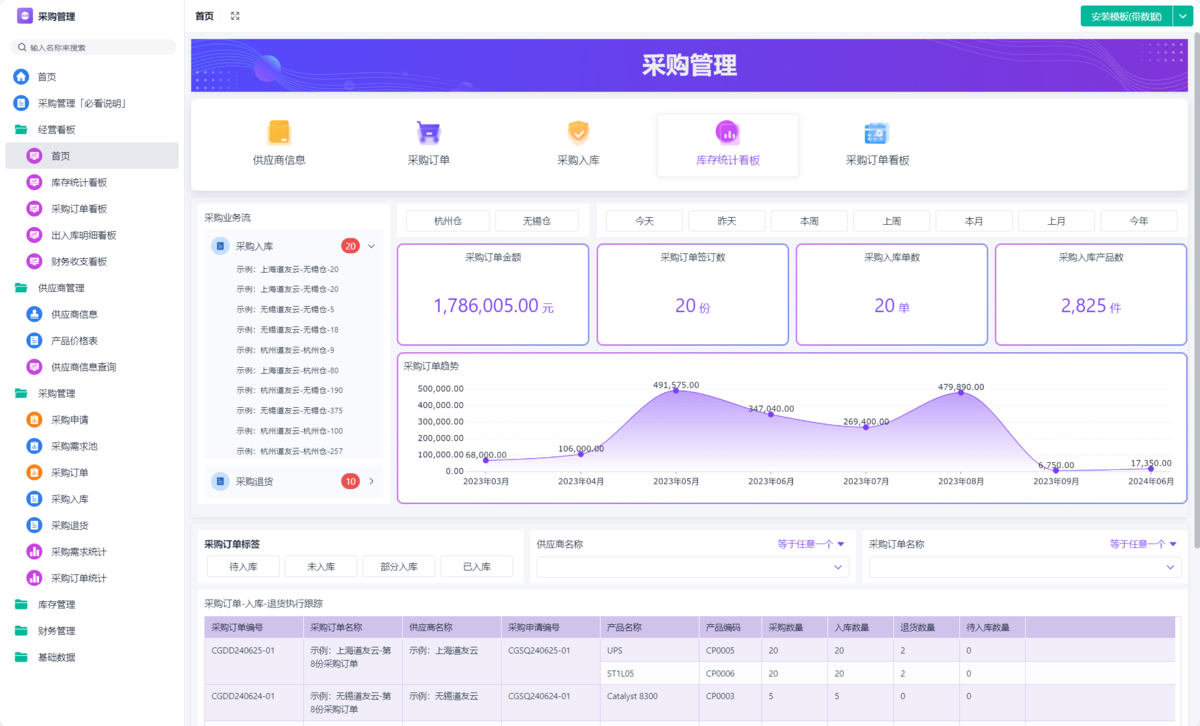Expand the 财务管理 folder
The height and width of the screenshot is (726, 1200).
pos(91,631)
